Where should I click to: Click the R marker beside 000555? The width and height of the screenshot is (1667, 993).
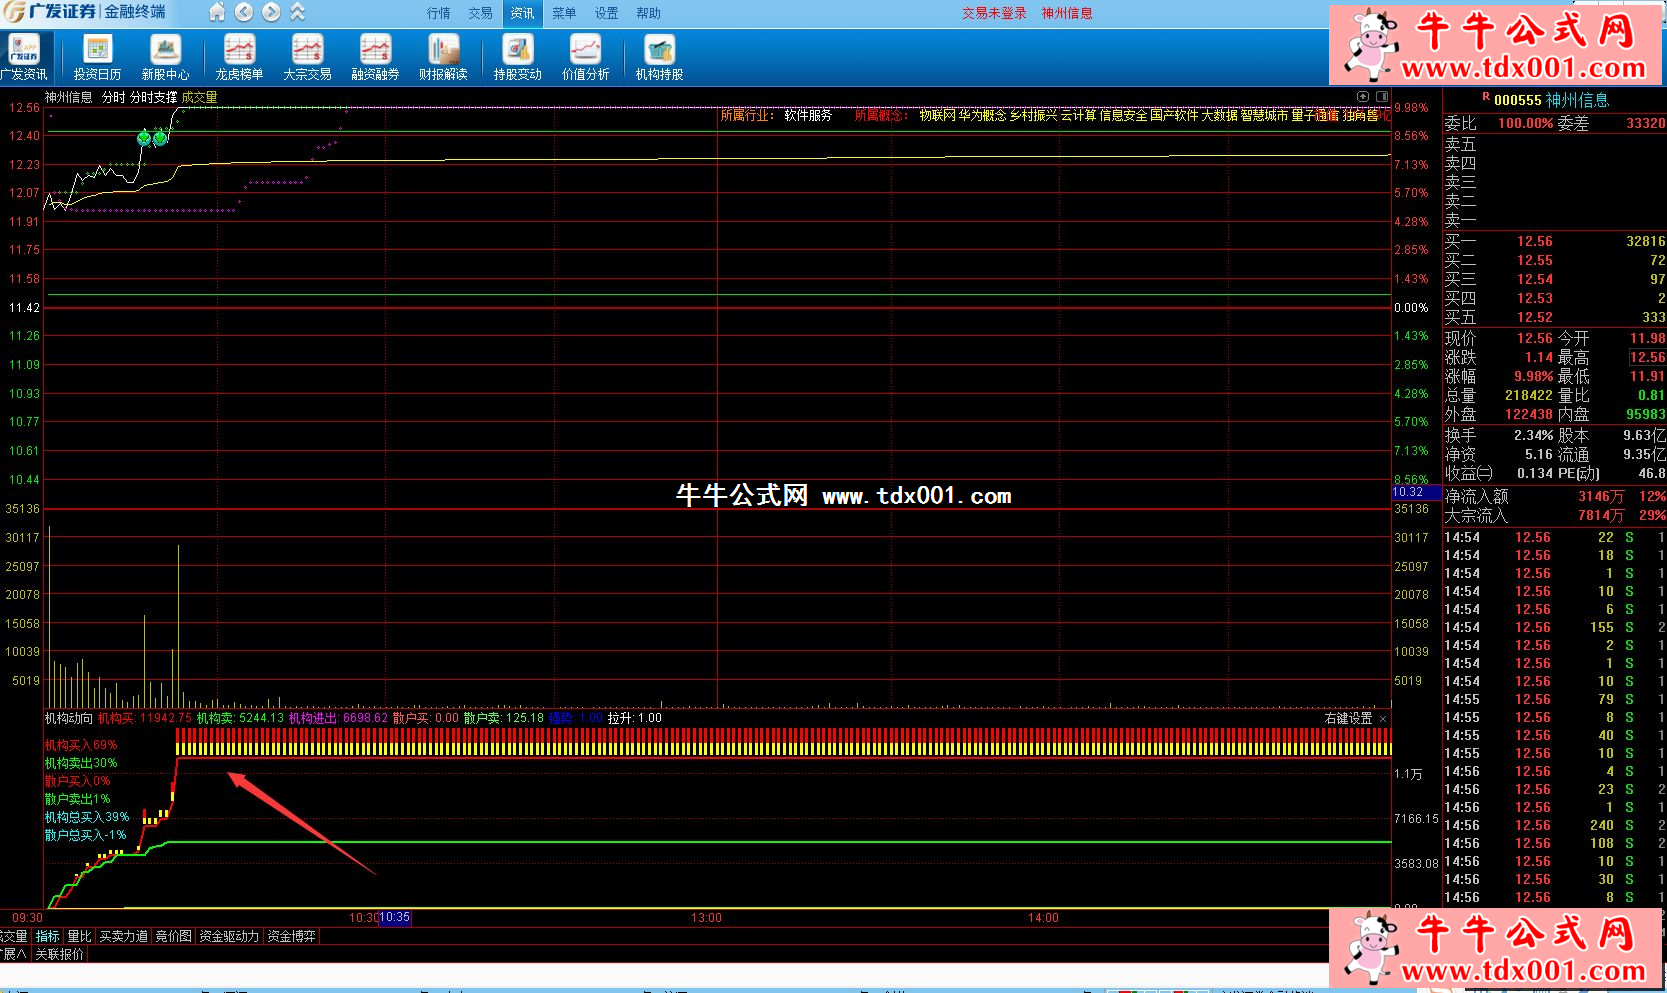(1485, 98)
